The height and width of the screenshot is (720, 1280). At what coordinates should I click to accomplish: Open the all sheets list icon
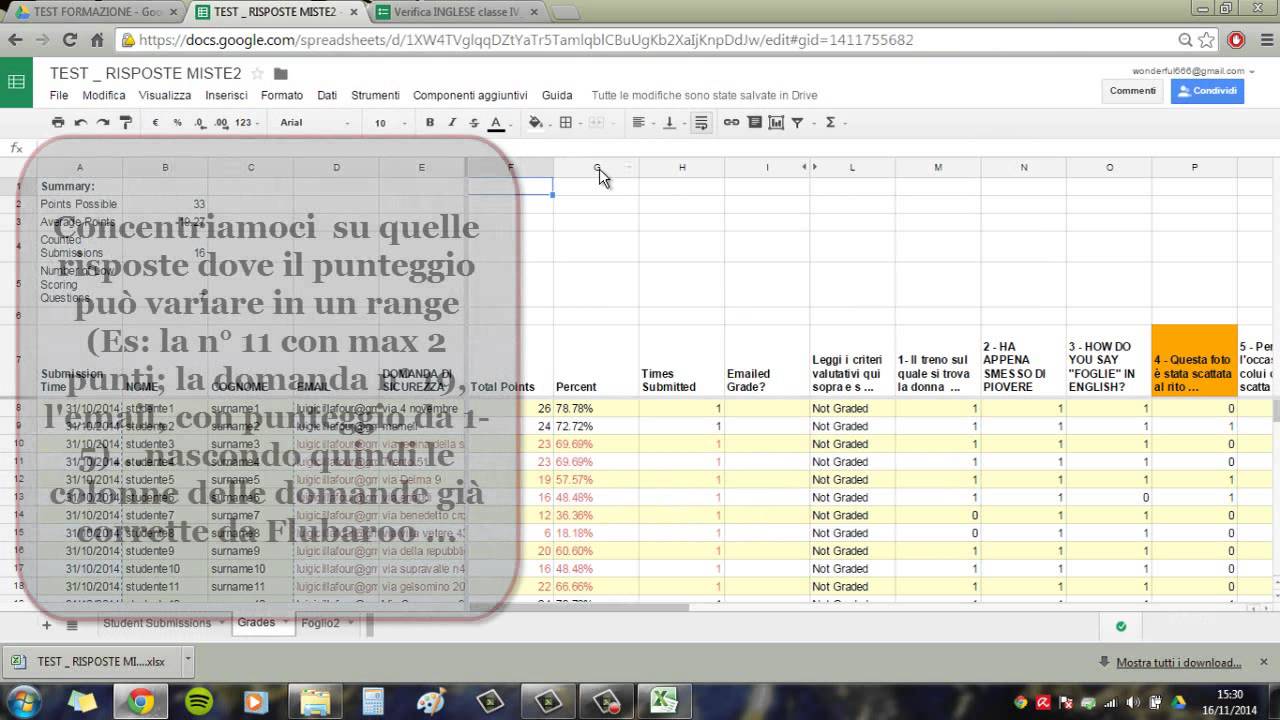pyautogui.click(x=72, y=625)
